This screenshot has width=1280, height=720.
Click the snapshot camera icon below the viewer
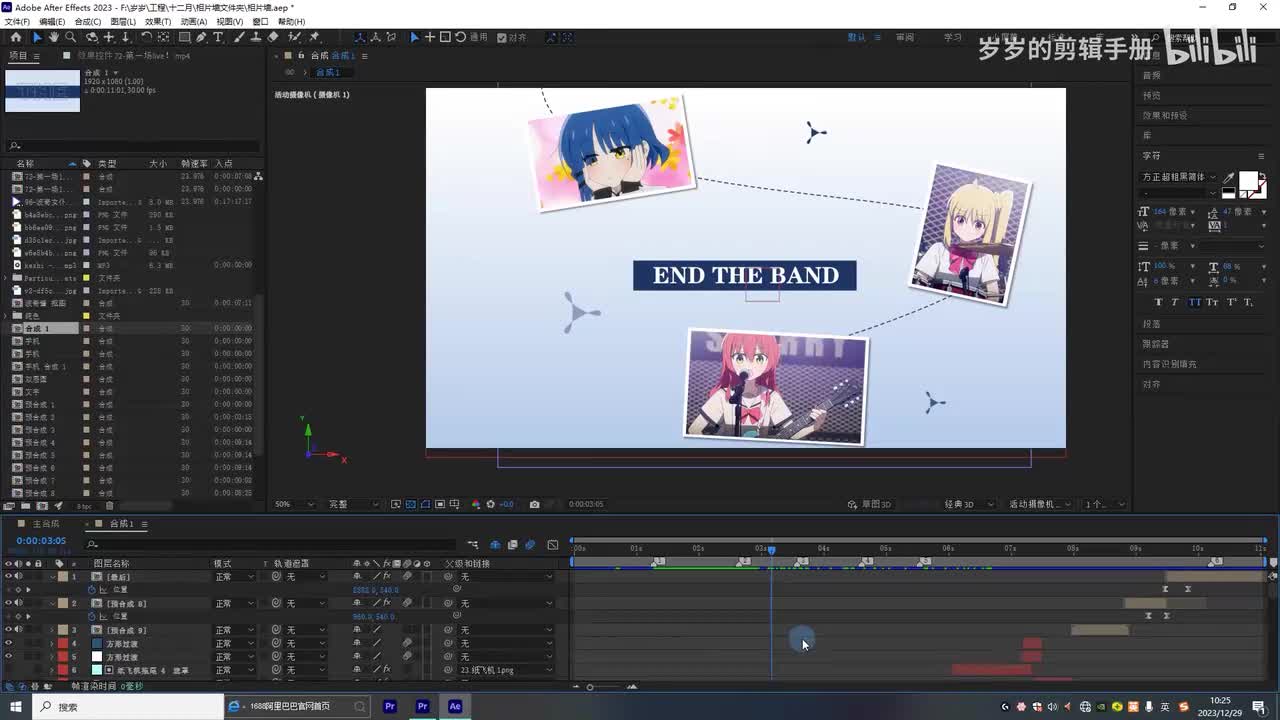[535, 505]
